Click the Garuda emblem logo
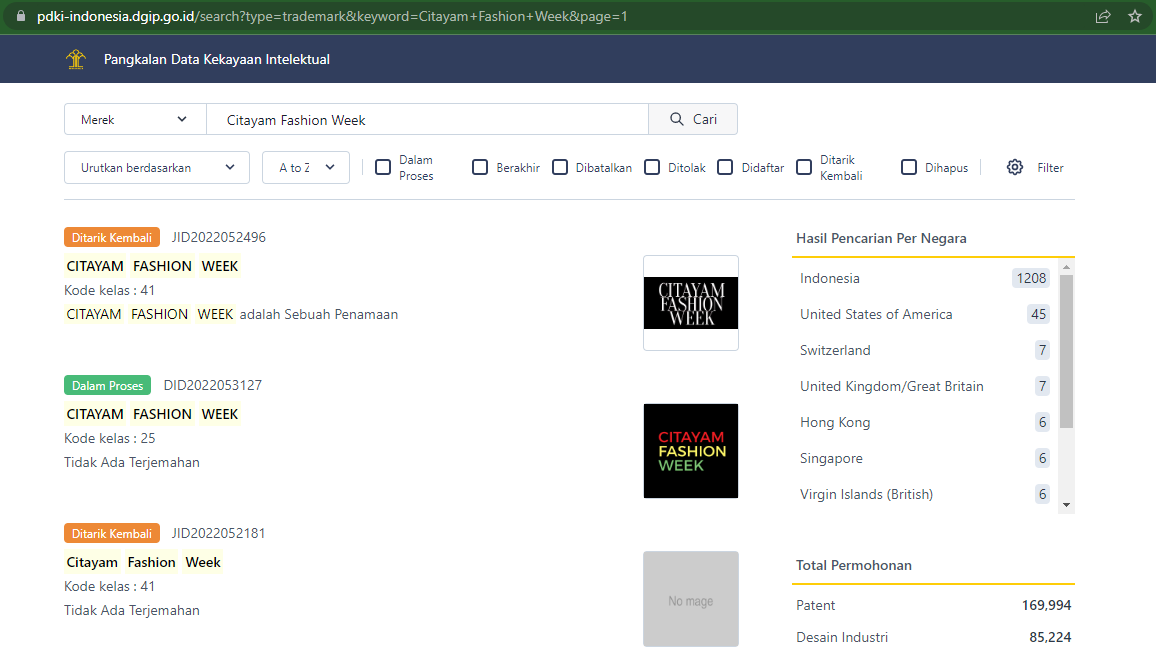The width and height of the screenshot is (1156, 652). [x=76, y=59]
